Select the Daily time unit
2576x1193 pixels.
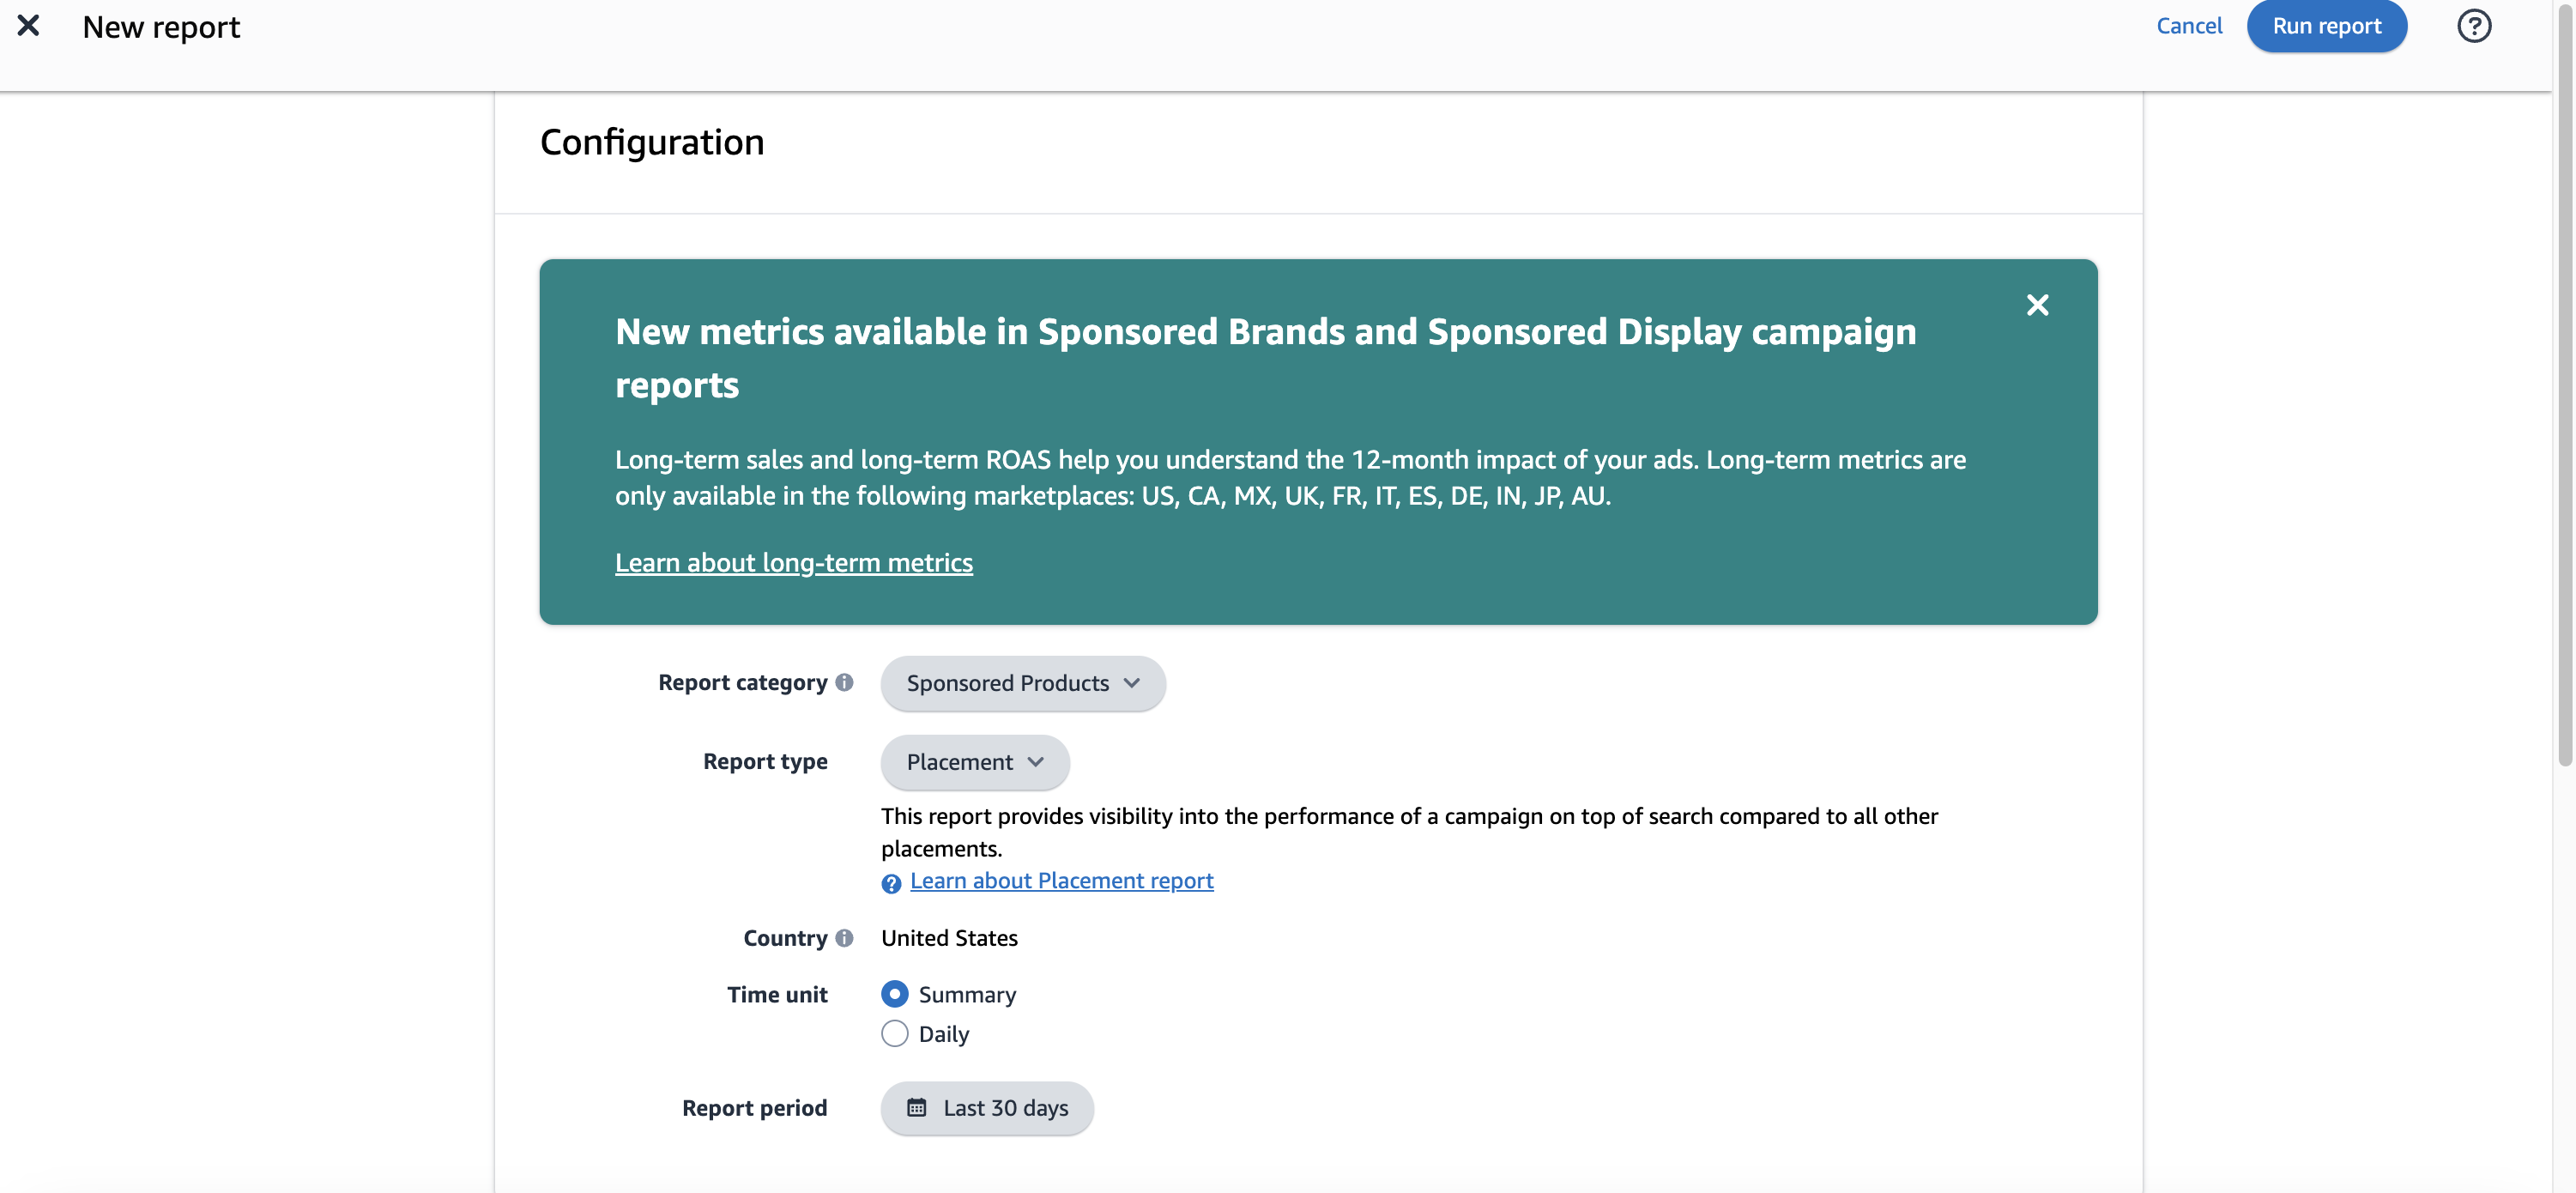coord(894,1033)
